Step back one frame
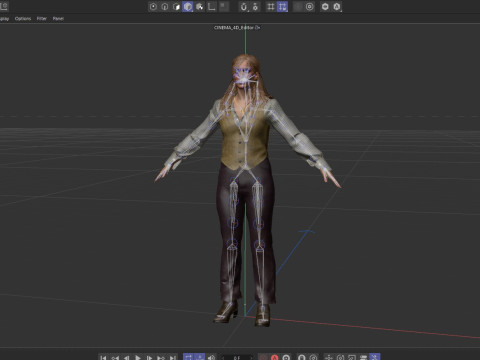This screenshot has width=480, height=360. tap(126, 358)
